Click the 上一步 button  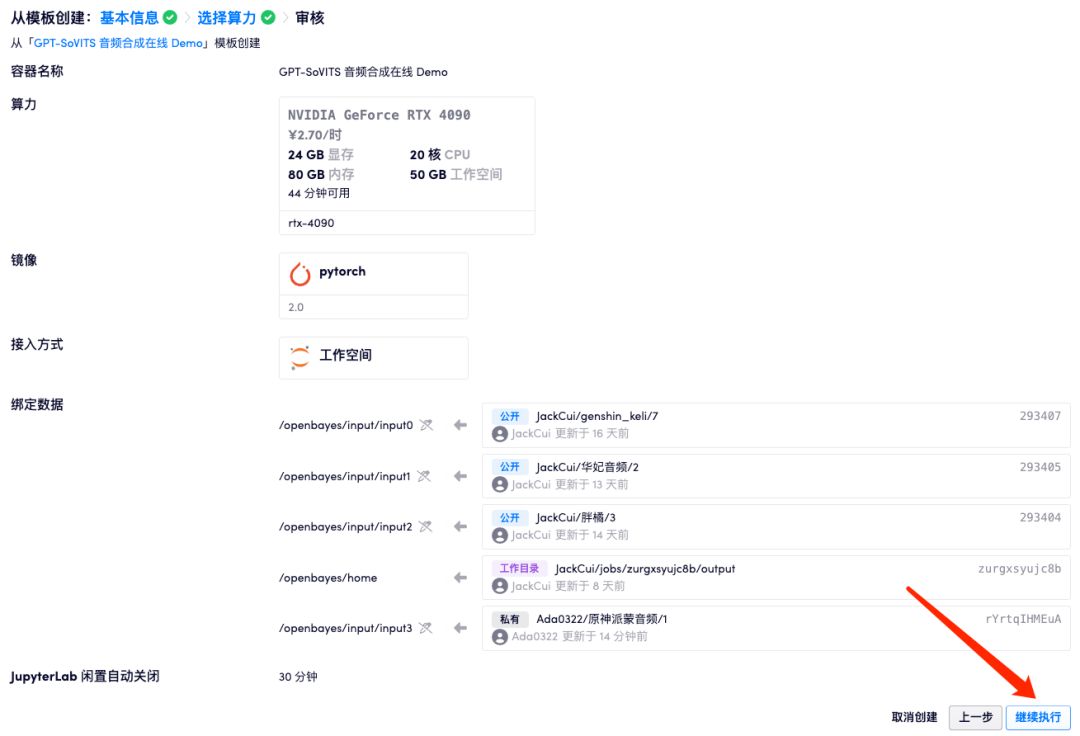(975, 717)
